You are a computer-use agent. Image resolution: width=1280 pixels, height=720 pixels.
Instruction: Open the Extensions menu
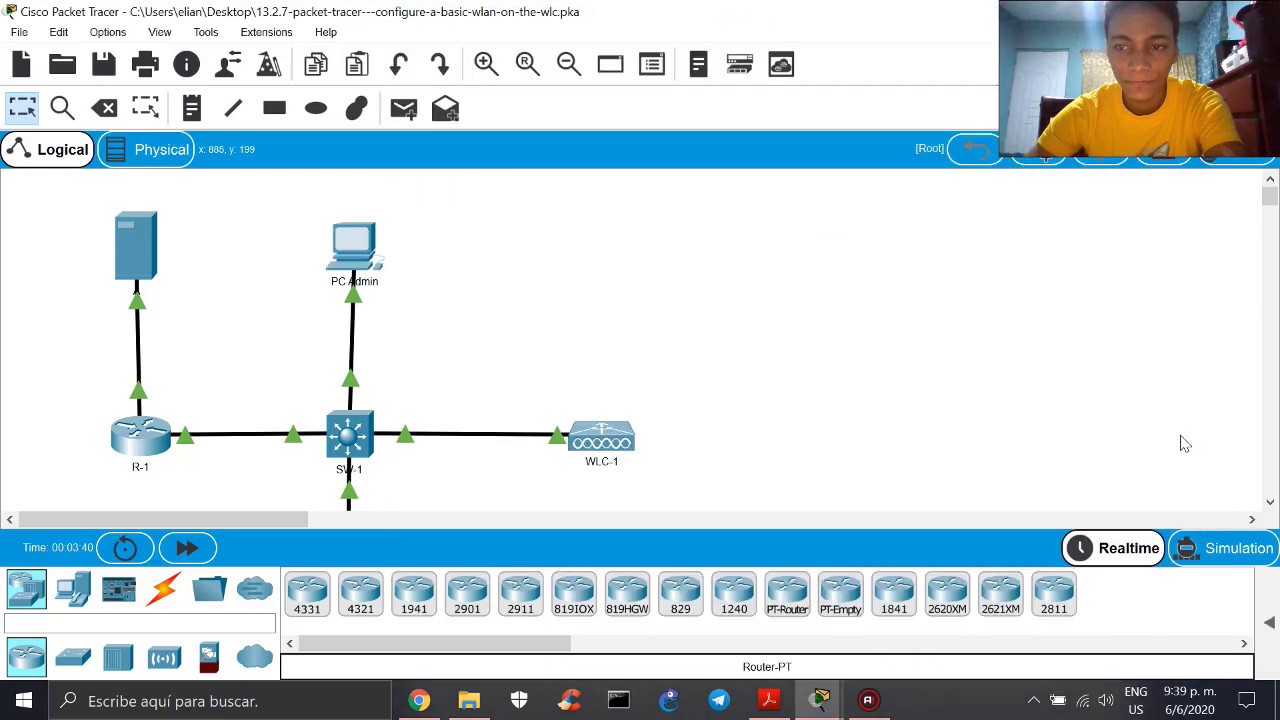click(x=266, y=32)
